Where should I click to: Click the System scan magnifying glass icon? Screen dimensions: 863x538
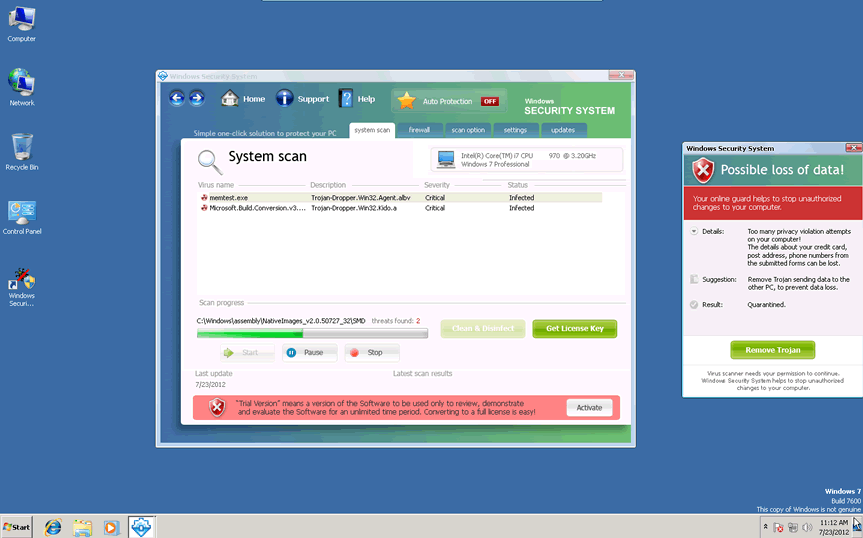[210, 161]
